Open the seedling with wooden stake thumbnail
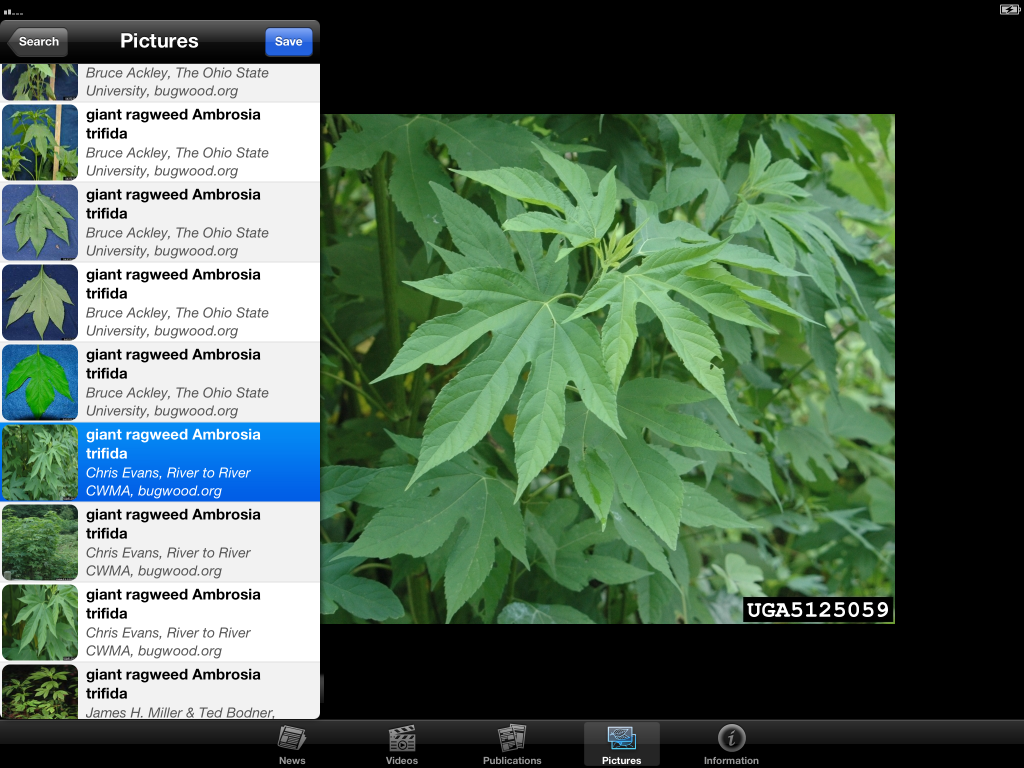The image size is (1024, 768). point(40,142)
